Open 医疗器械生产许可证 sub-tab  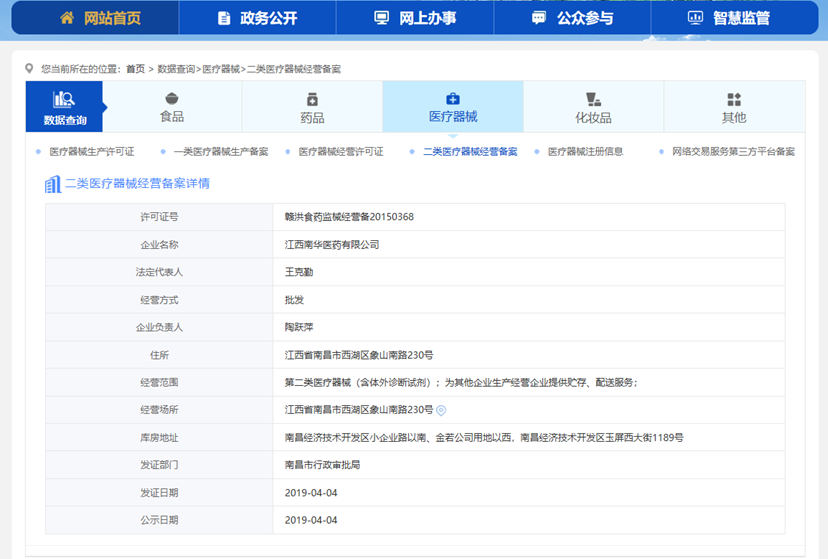click(91, 152)
